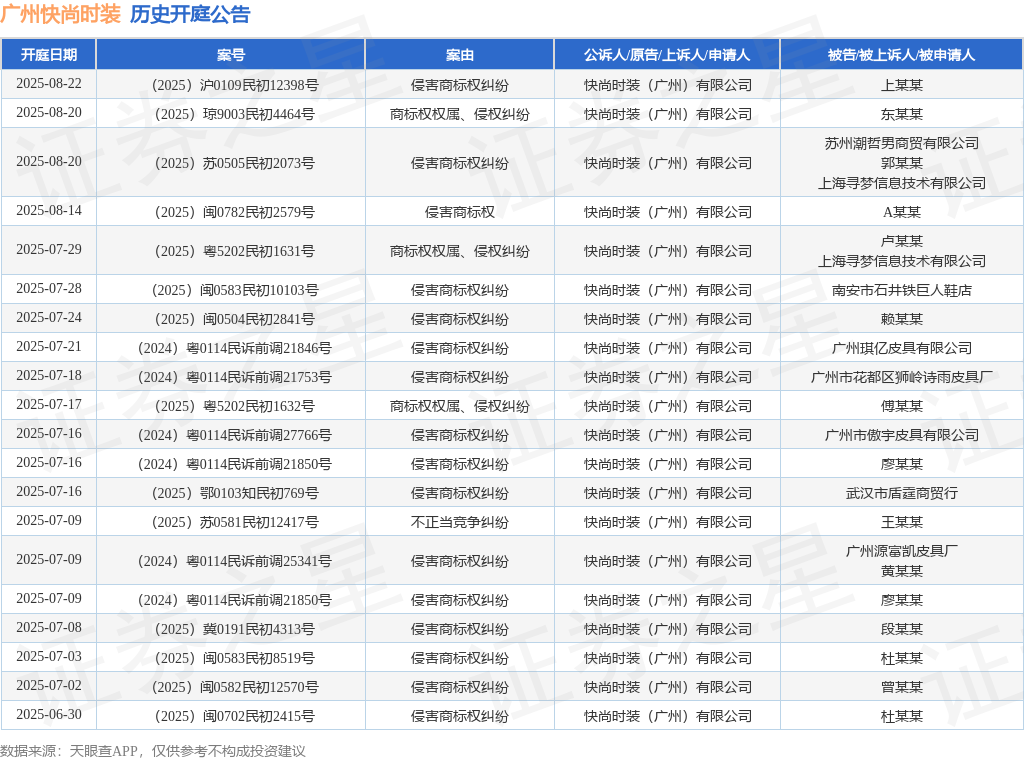Select the 历史开庭公告 heading
The image size is (1024, 760).
pos(190,14)
